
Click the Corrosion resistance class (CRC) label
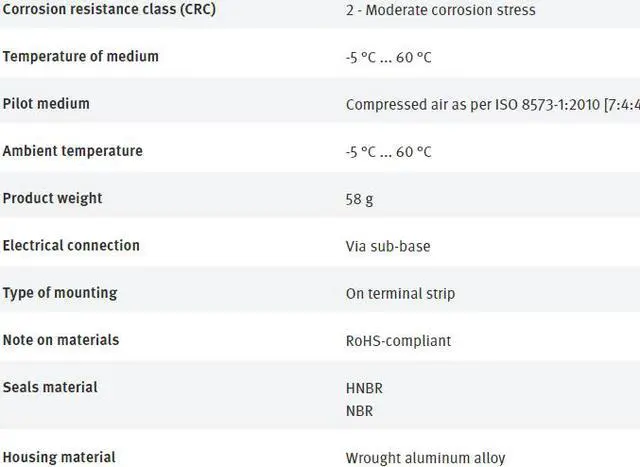click(x=109, y=10)
